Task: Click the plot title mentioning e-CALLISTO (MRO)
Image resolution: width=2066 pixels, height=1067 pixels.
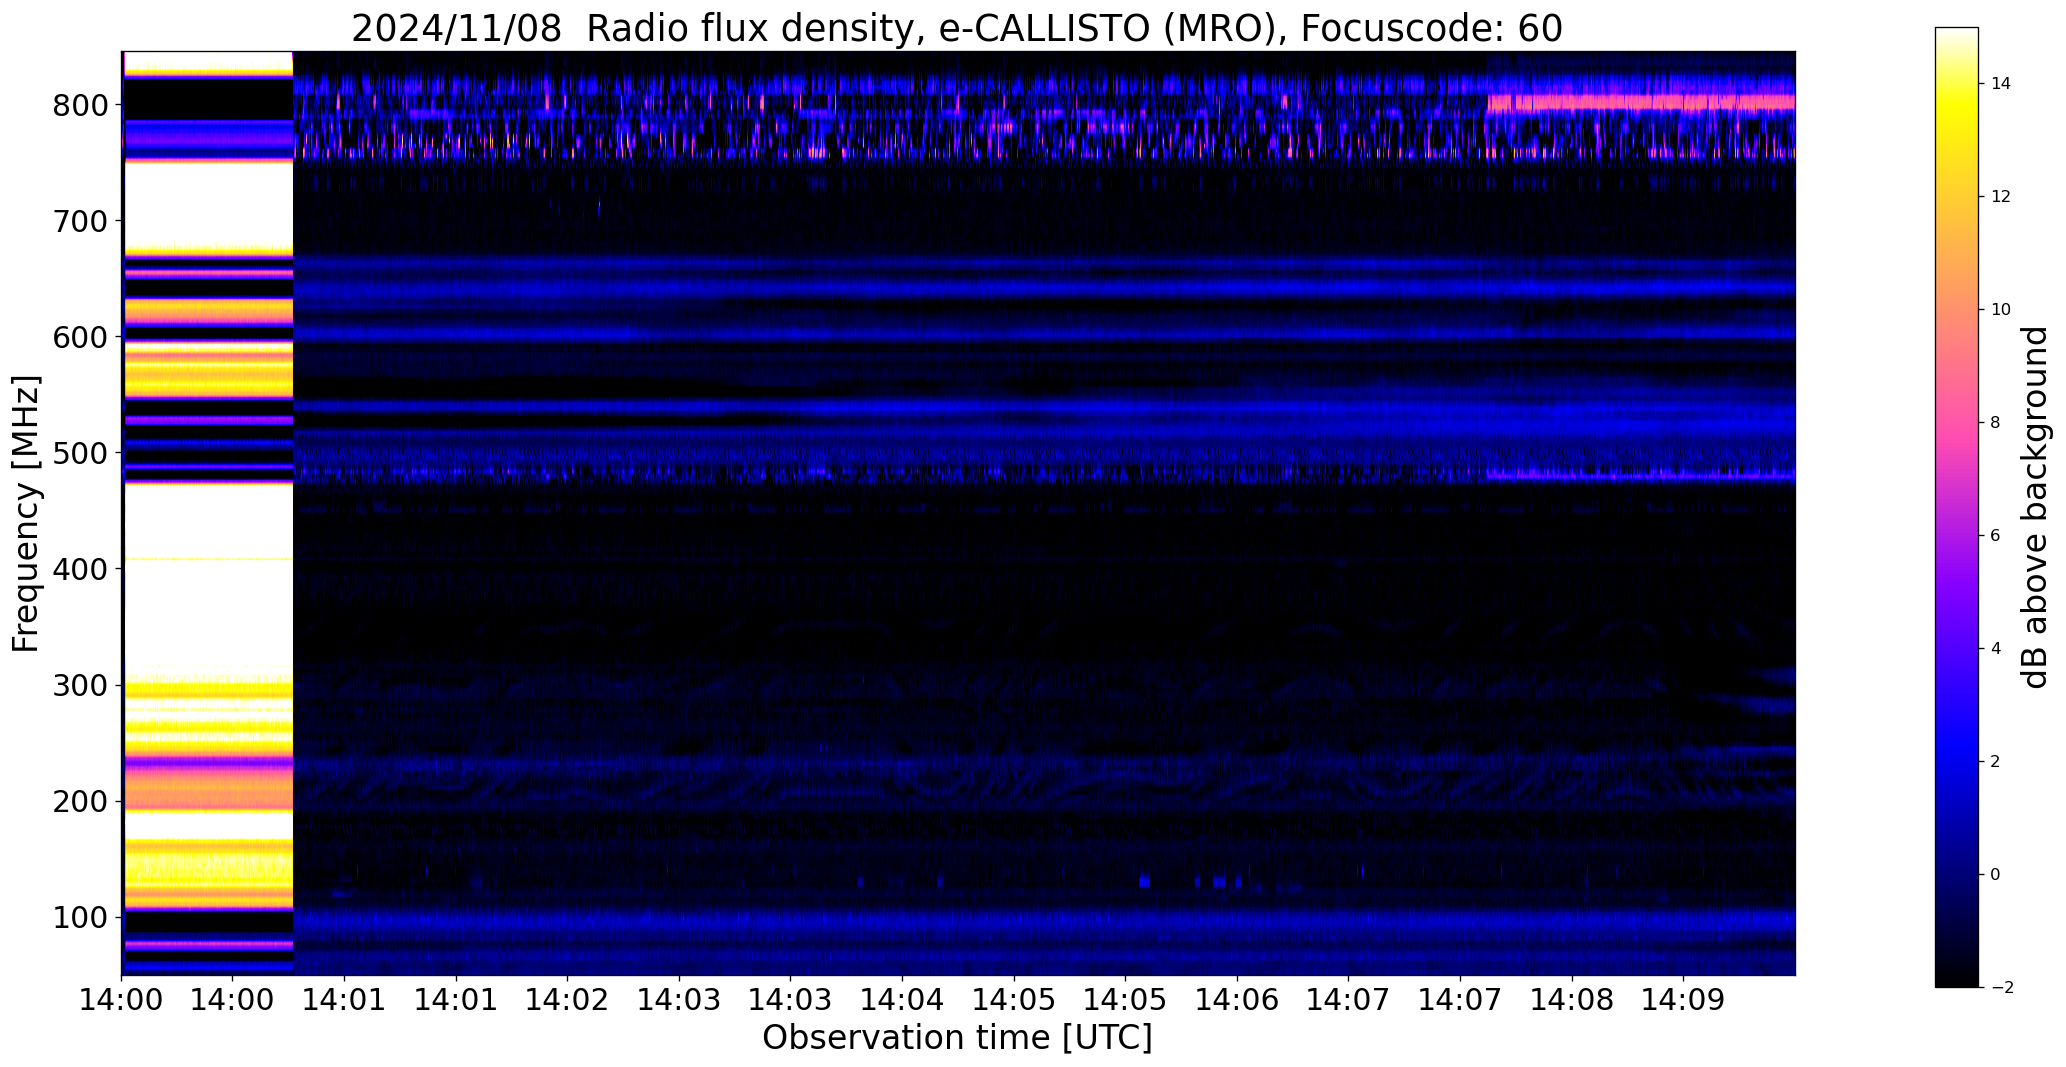Action: click(x=957, y=29)
